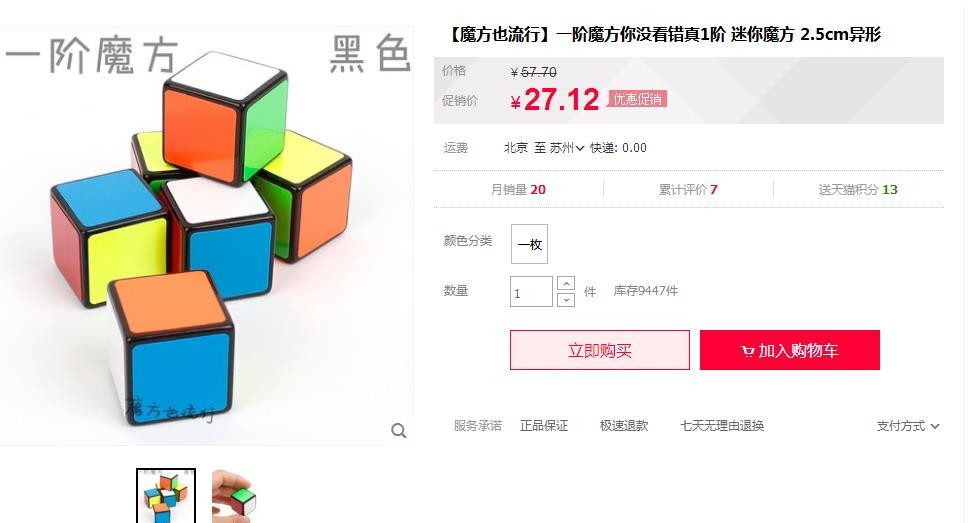Viewport: 973px width, 523px height.
Task: Select the first cube thumbnail
Action: [x=166, y=496]
